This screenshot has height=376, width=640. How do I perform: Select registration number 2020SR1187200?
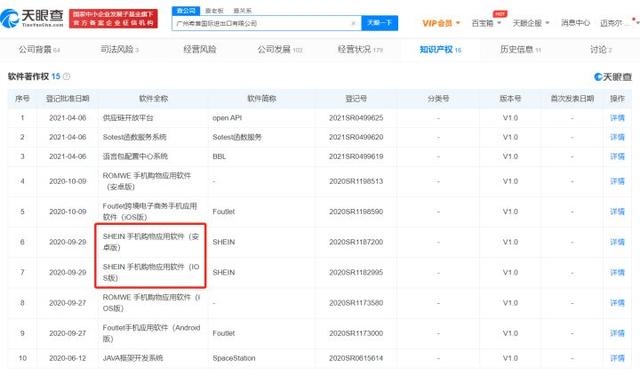click(356, 242)
